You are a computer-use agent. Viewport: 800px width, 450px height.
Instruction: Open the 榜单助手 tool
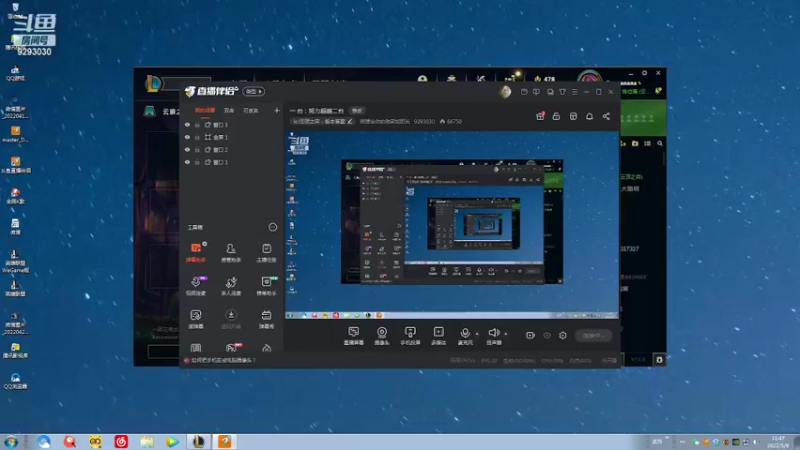point(266,286)
